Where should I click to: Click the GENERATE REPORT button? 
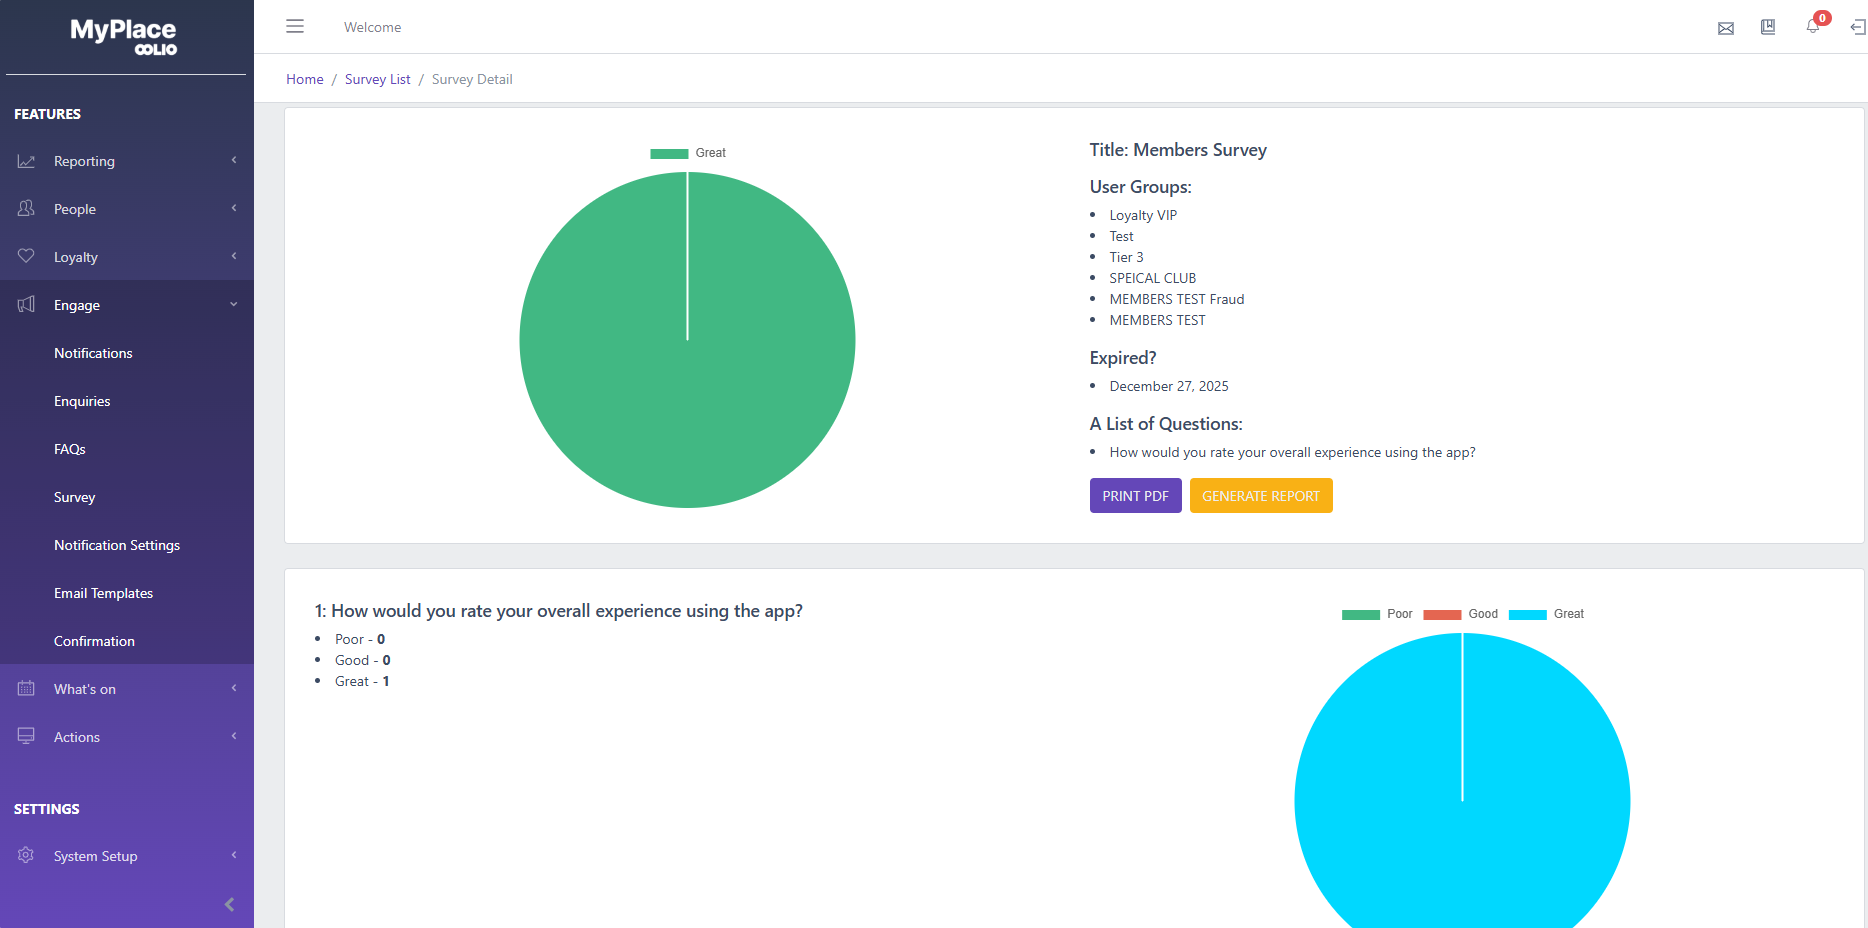coord(1261,496)
